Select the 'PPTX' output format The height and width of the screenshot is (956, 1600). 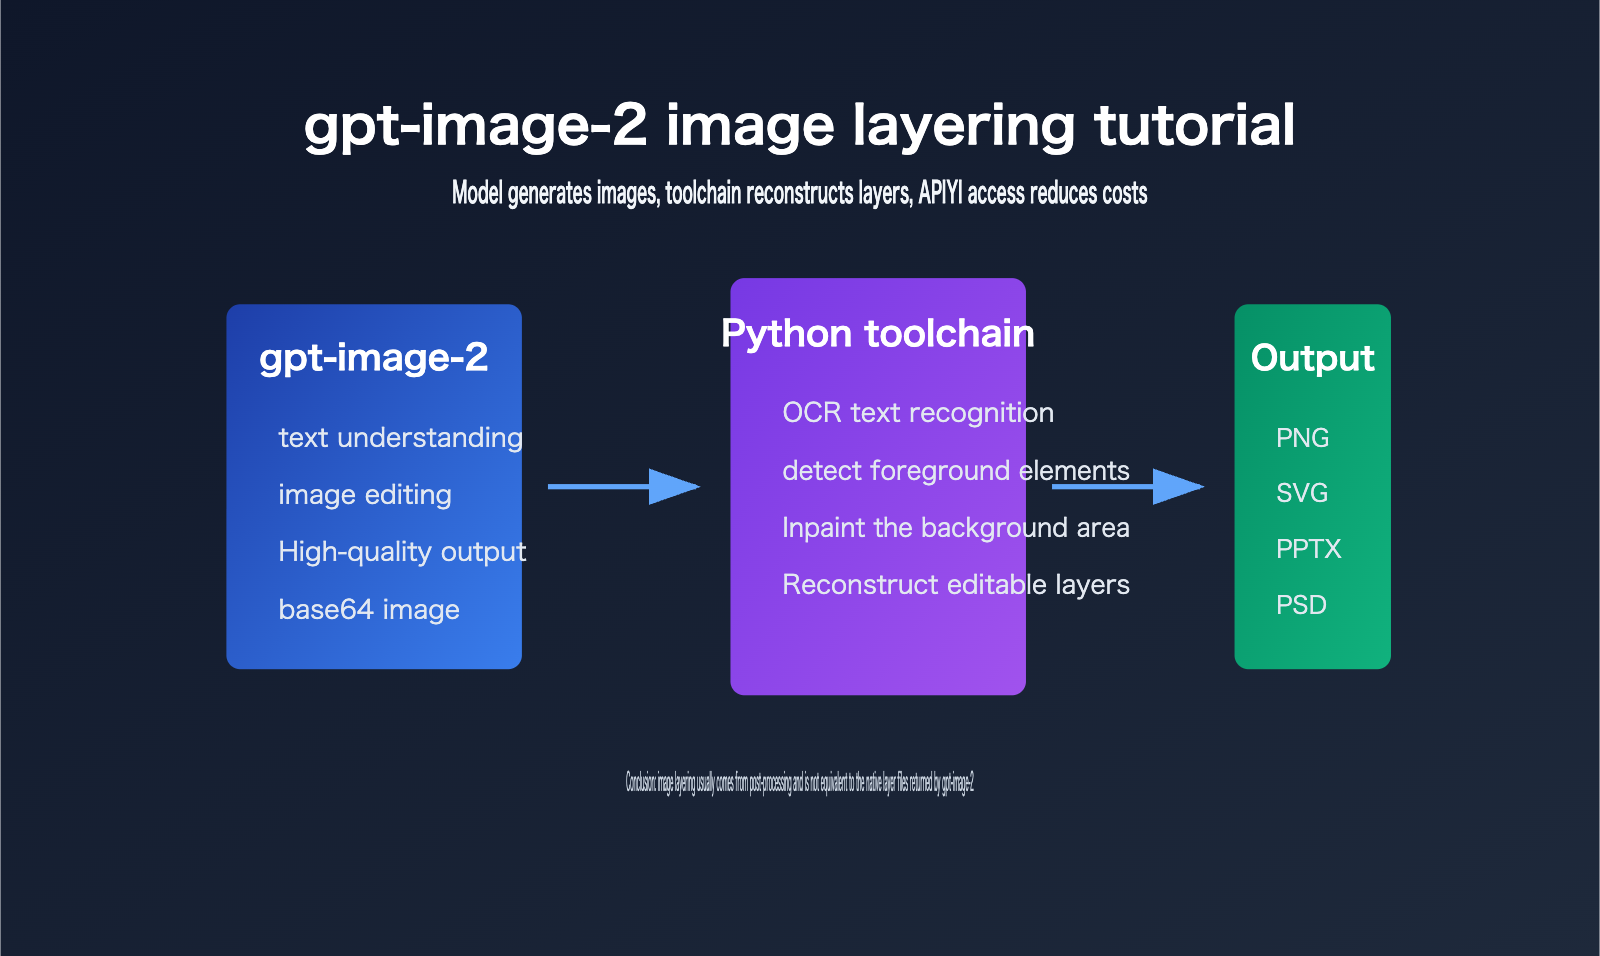[x=1308, y=549]
